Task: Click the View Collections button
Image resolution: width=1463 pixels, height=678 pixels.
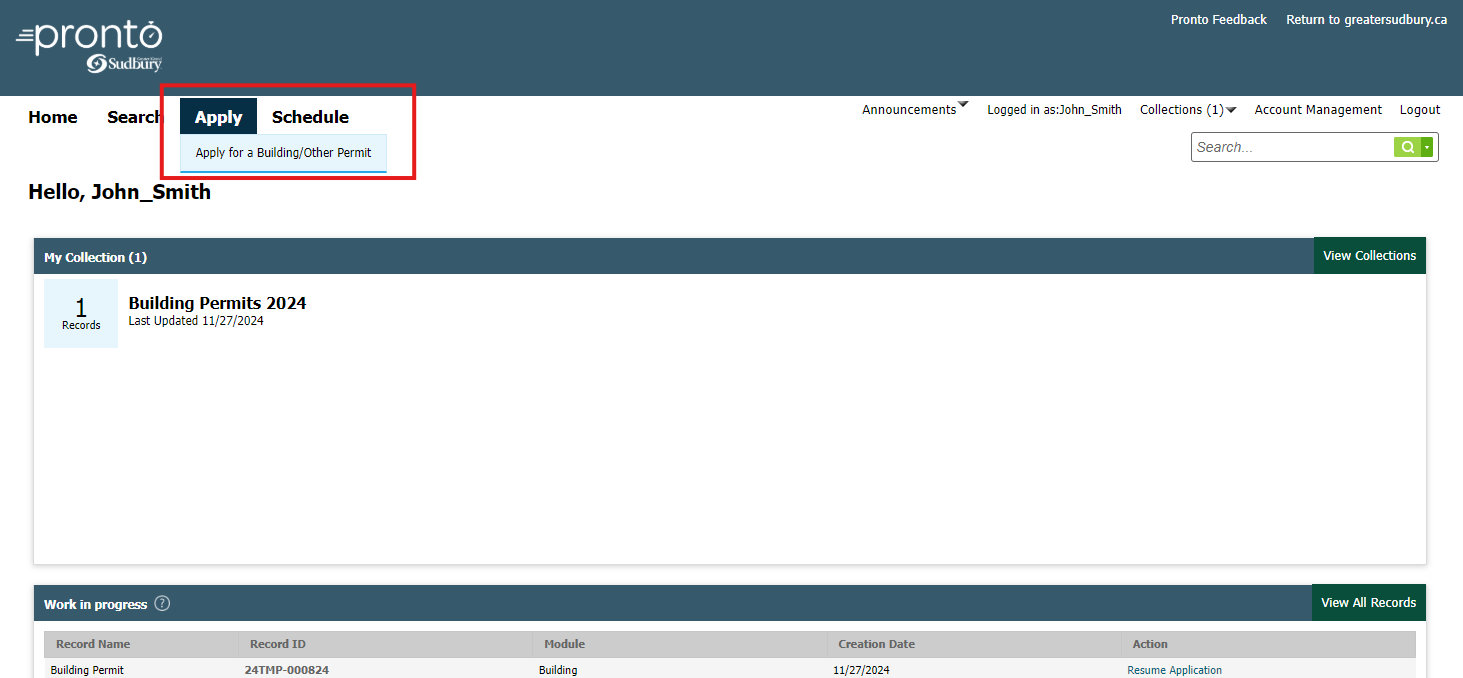Action: (1369, 255)
